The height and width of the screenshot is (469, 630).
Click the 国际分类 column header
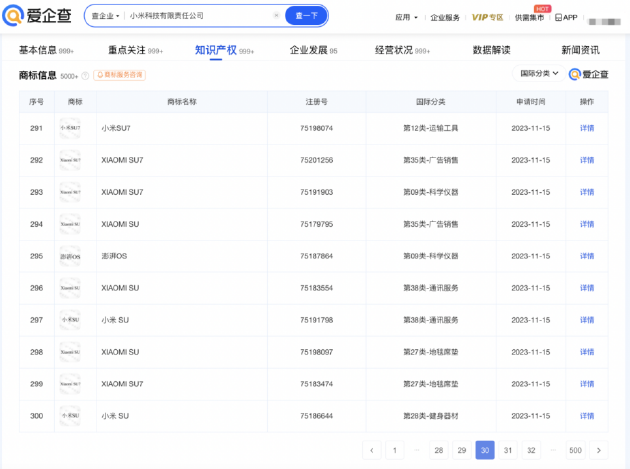[x=431, y=102]
